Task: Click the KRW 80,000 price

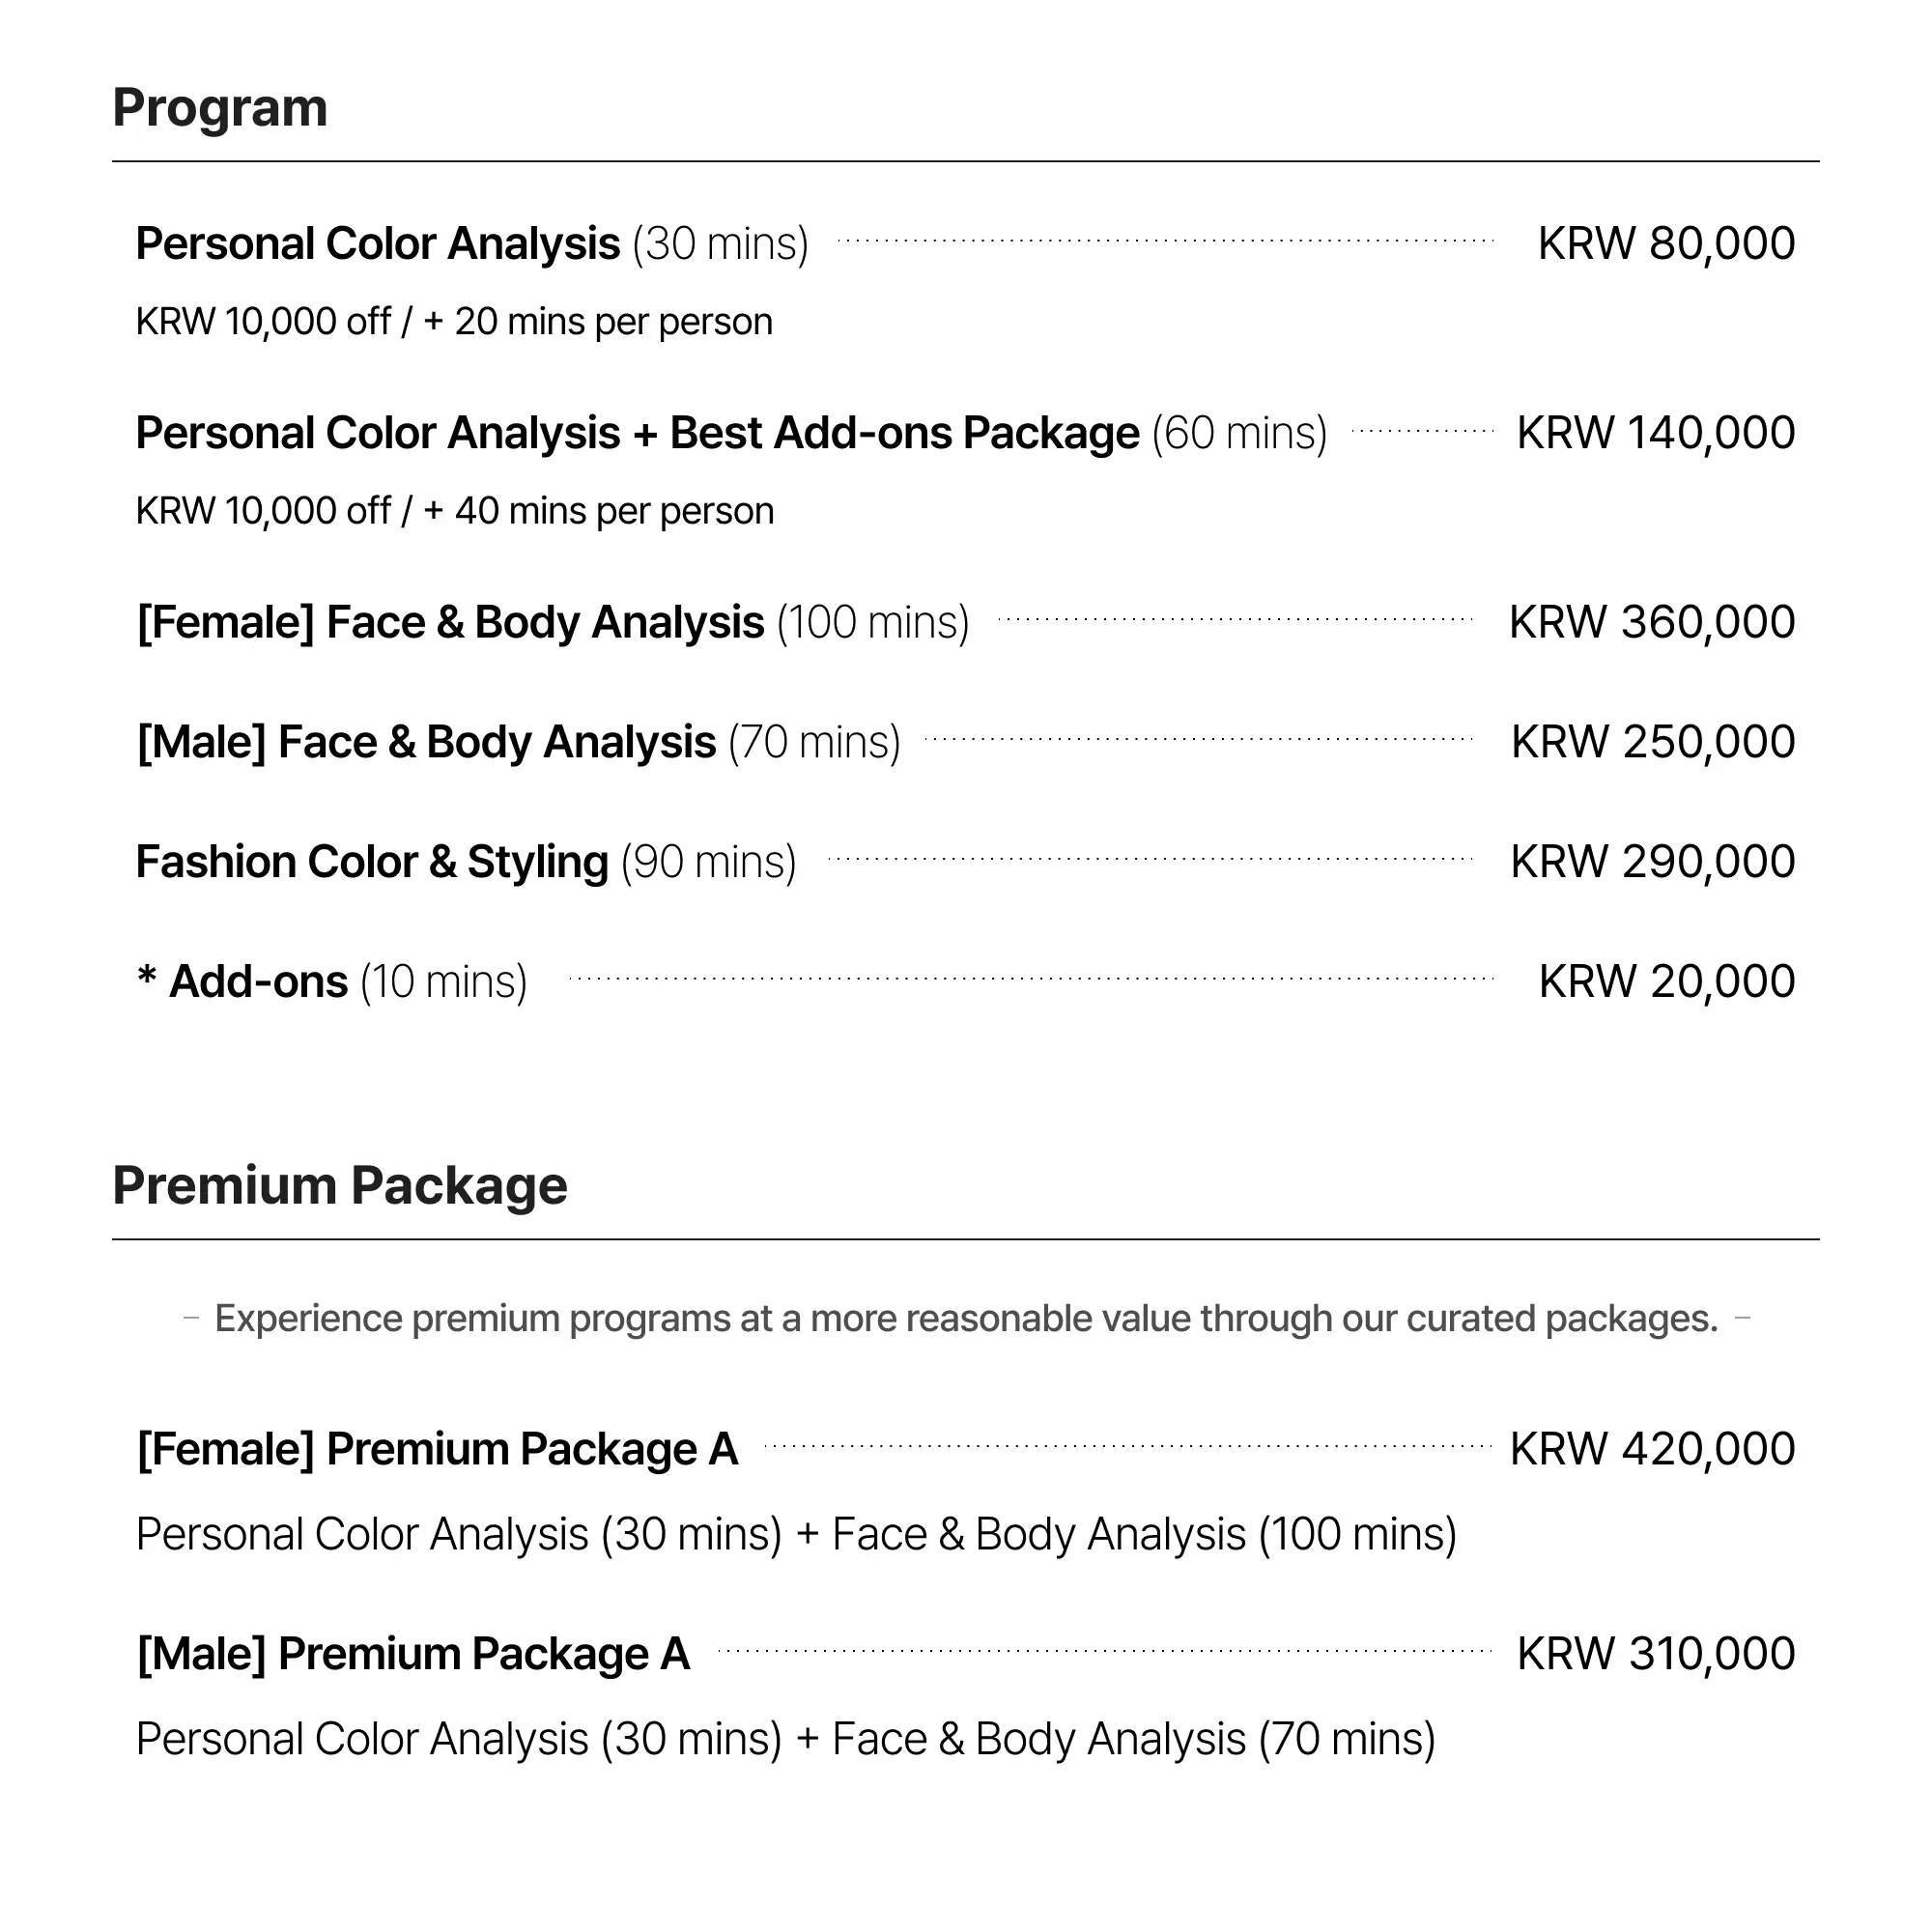Action: coord(1665,244)
